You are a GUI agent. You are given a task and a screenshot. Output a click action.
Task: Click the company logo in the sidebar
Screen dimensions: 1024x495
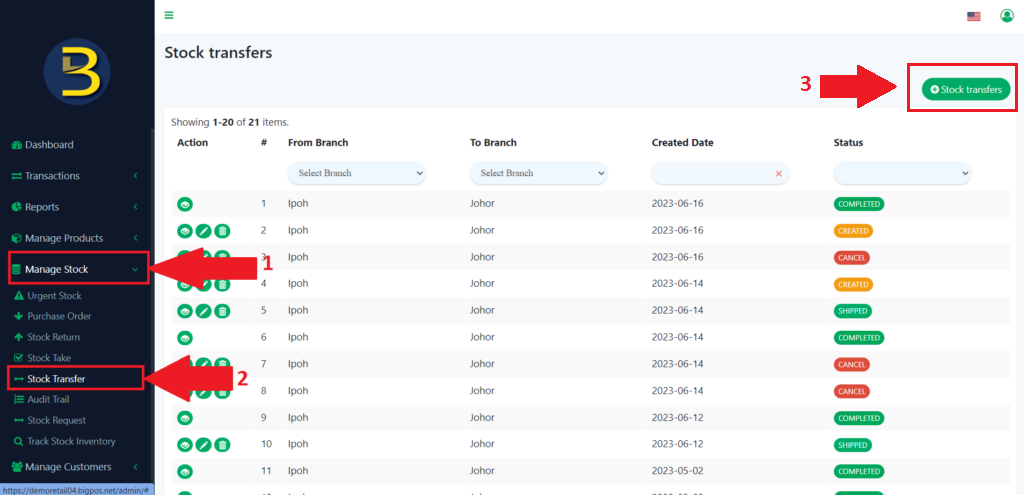pyautogui.click(x=76, y=72)
